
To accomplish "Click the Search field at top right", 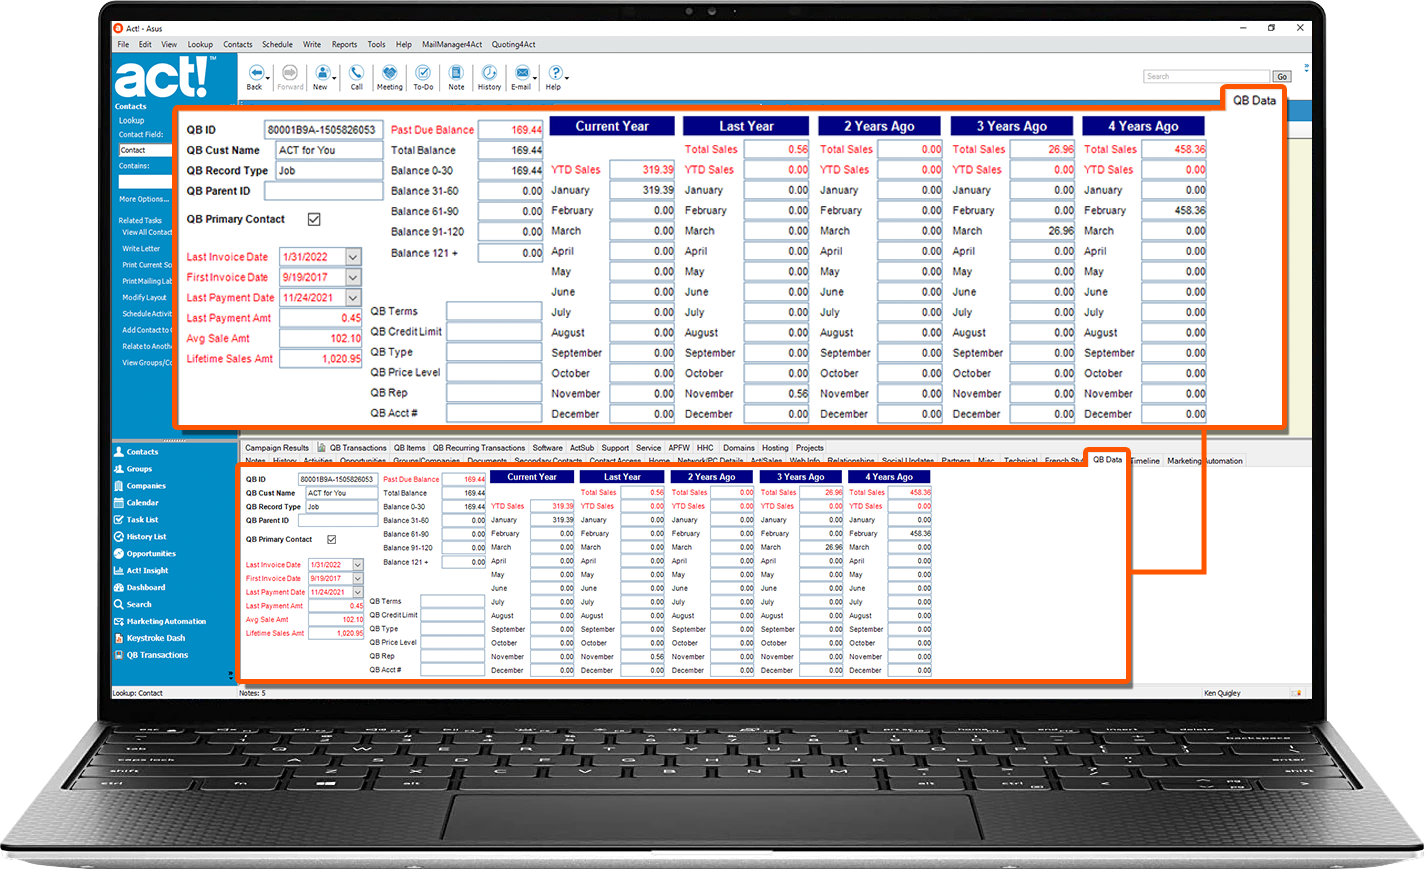I will (1206, 76).
